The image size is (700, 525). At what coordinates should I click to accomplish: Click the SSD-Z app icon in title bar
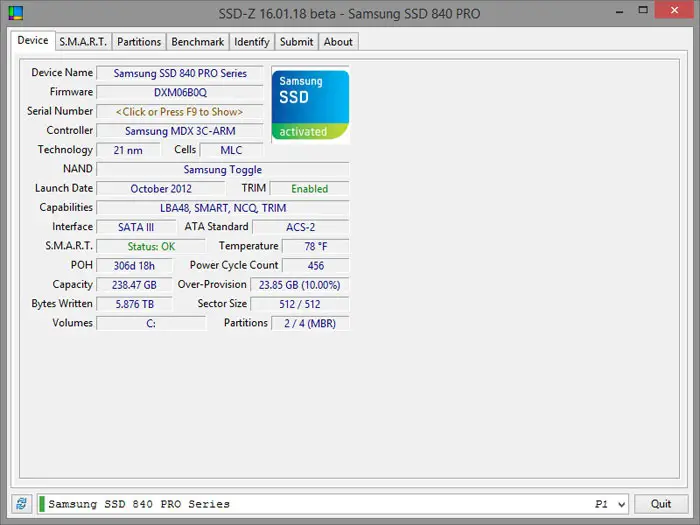(16, 13)
